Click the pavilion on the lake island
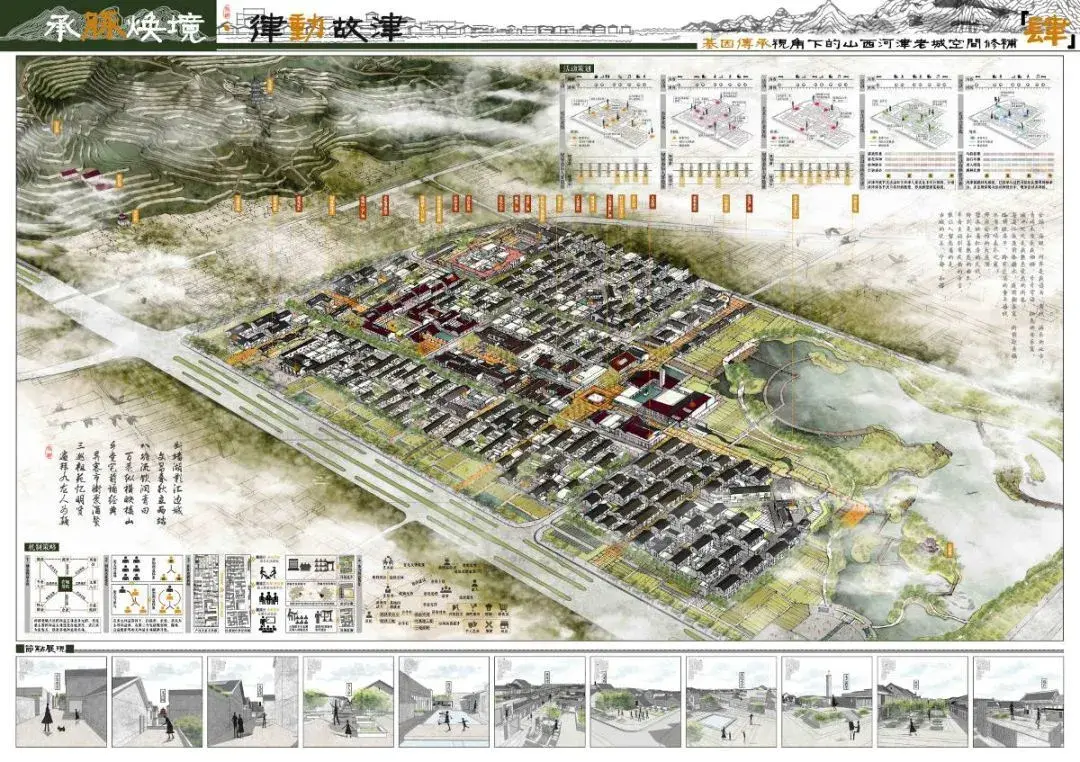The height and width of the screenshot is (762, 1080). pyautogui.click(x=931, y=548)
